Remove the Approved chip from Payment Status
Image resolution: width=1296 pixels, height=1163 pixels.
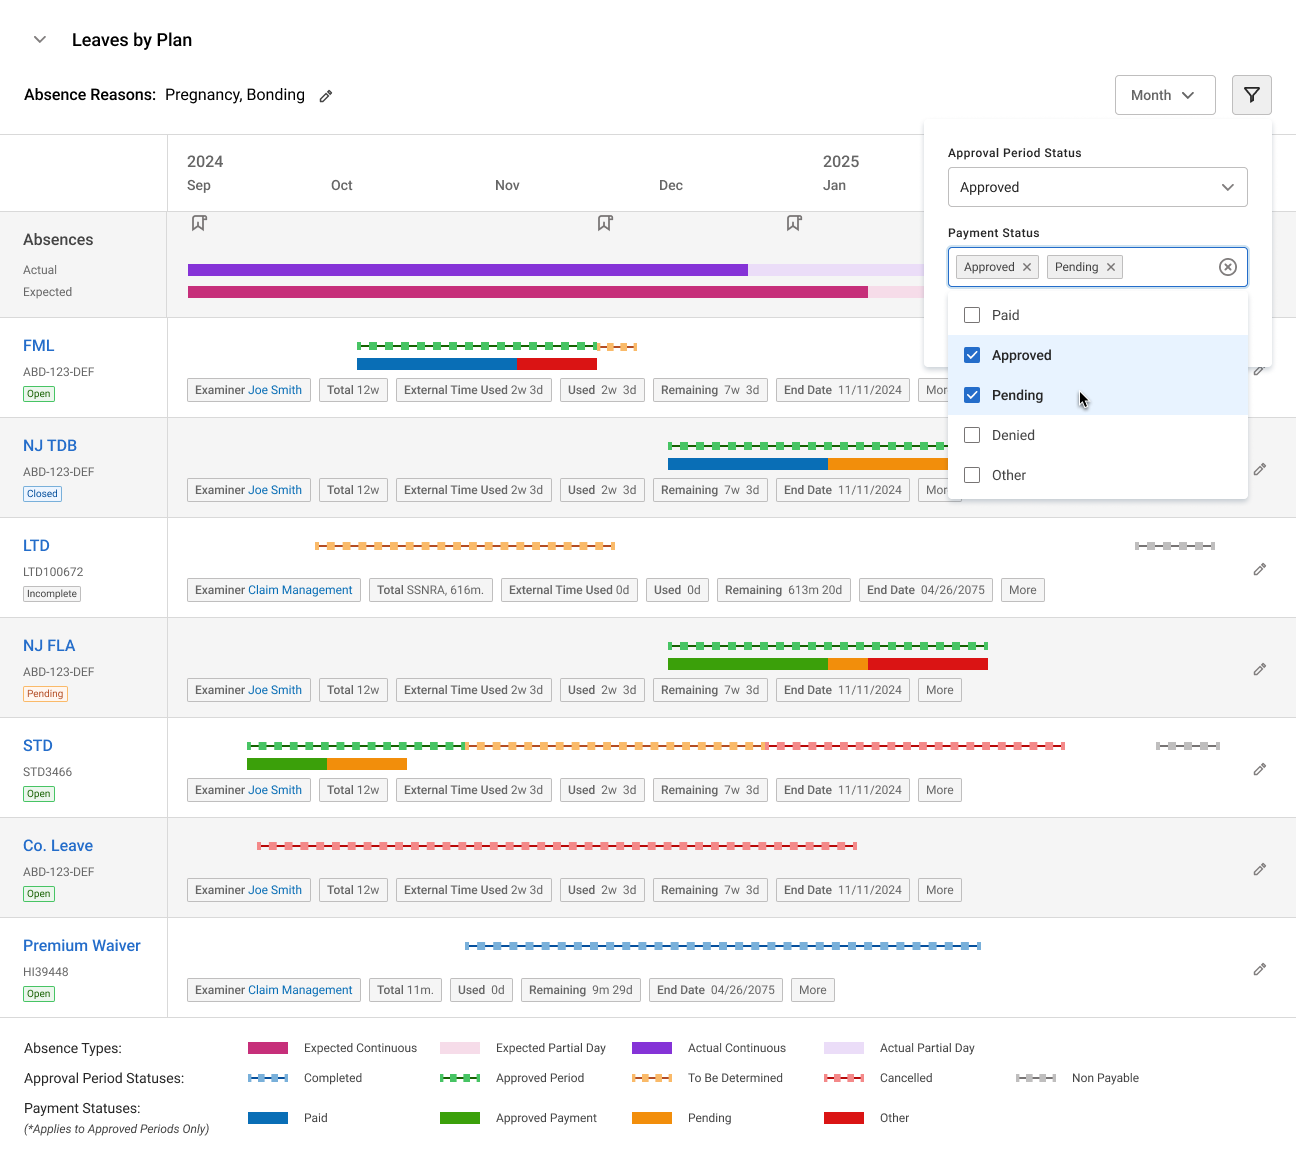coord(1027,267)
